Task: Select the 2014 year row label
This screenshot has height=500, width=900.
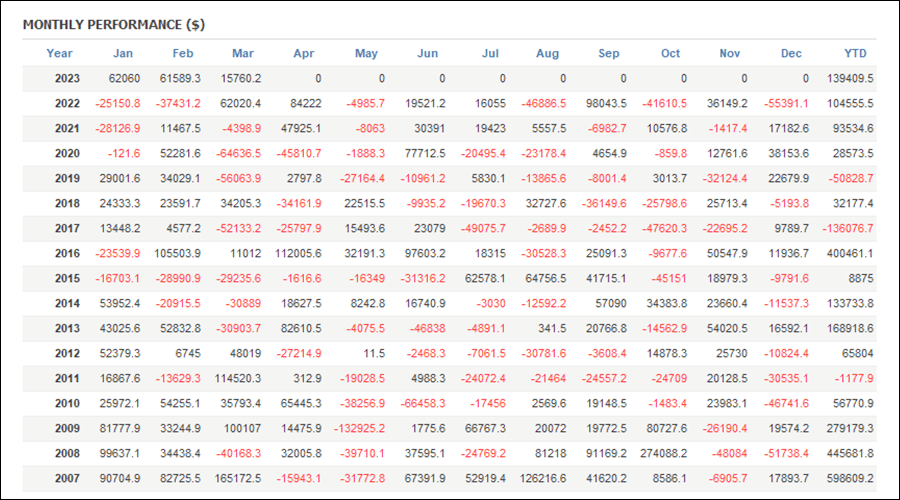Action: [x=67, y=303]
